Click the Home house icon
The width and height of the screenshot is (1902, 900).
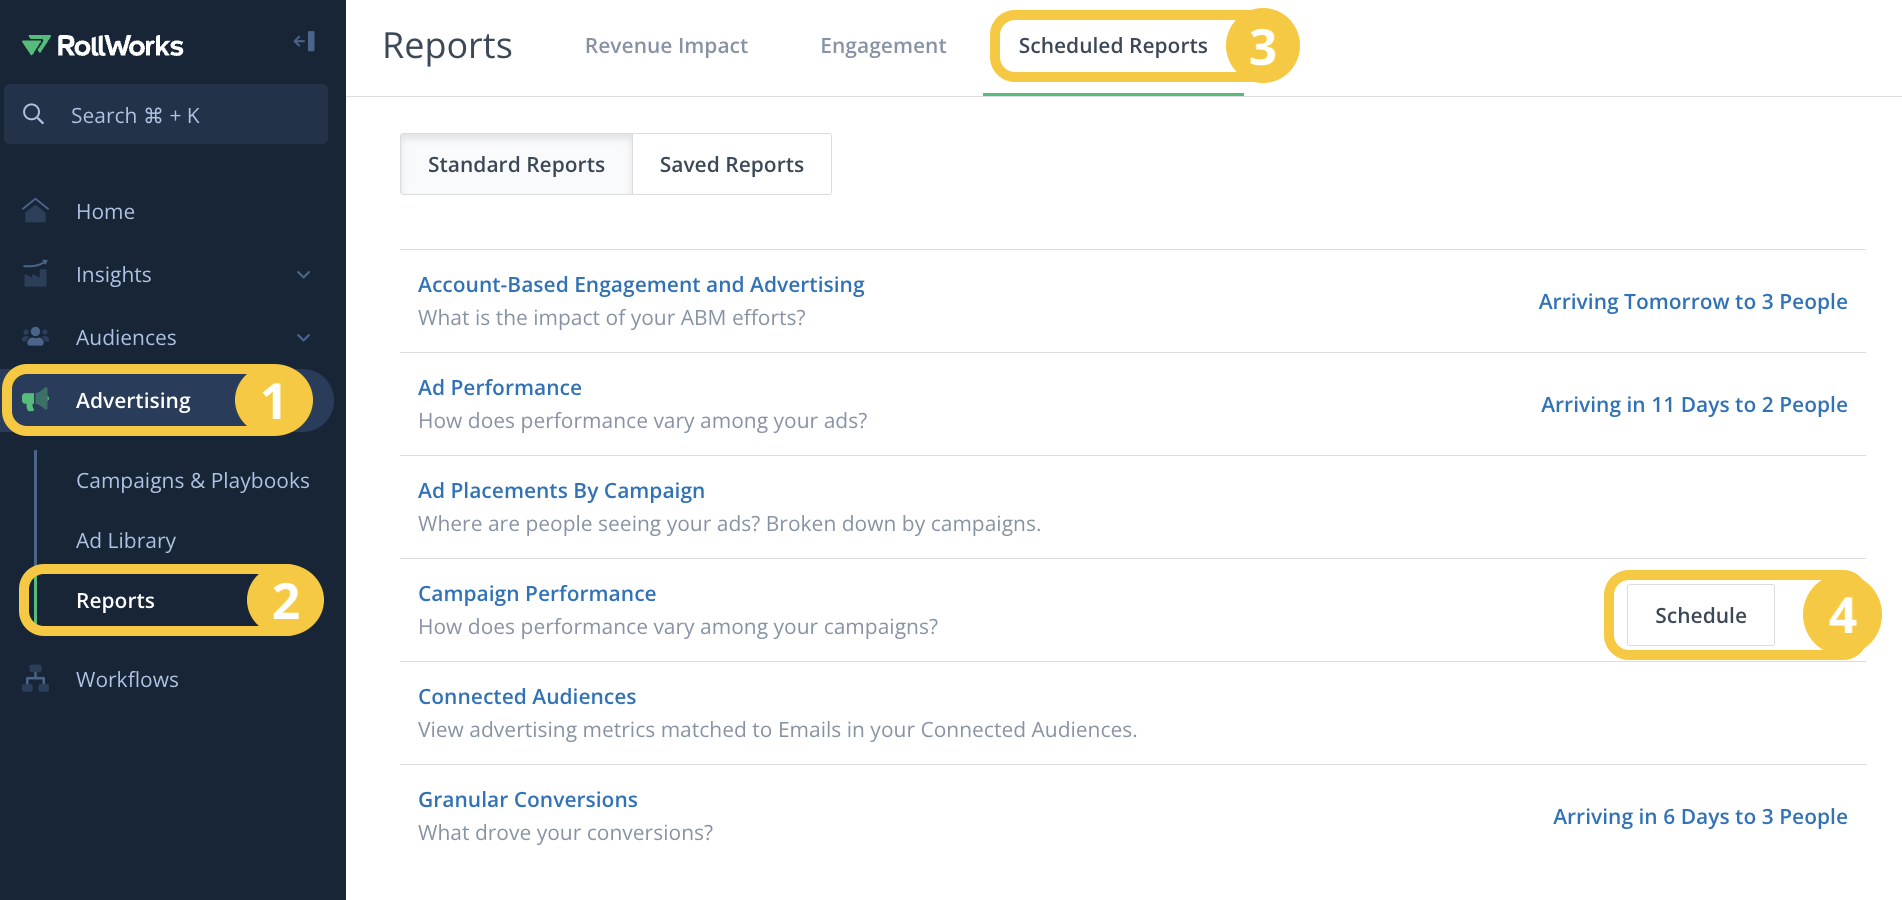tap(36, 211)
